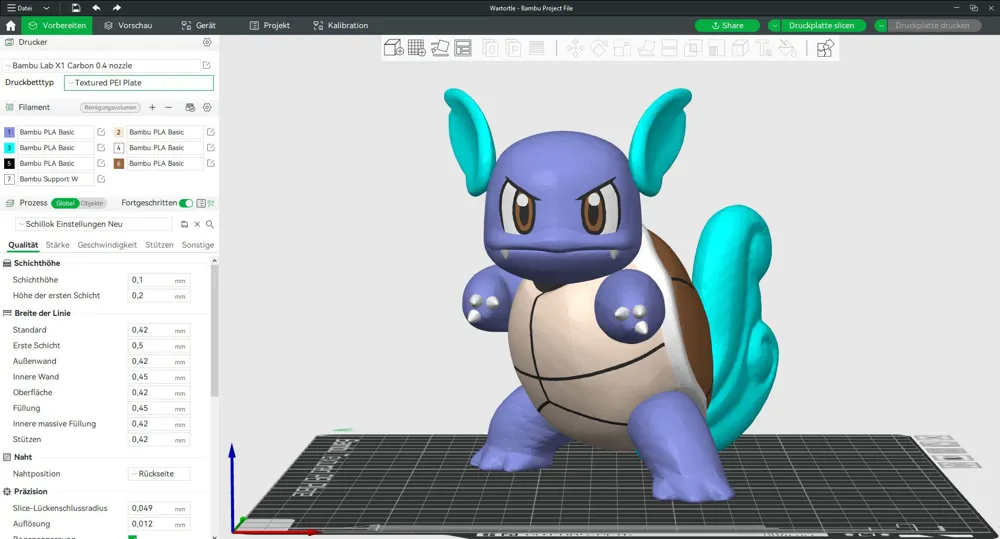This screenshot has width=1000, height=539.
Task: Switch to the Gerät tab
Action: pyautogui.click(x=198, y=26)
